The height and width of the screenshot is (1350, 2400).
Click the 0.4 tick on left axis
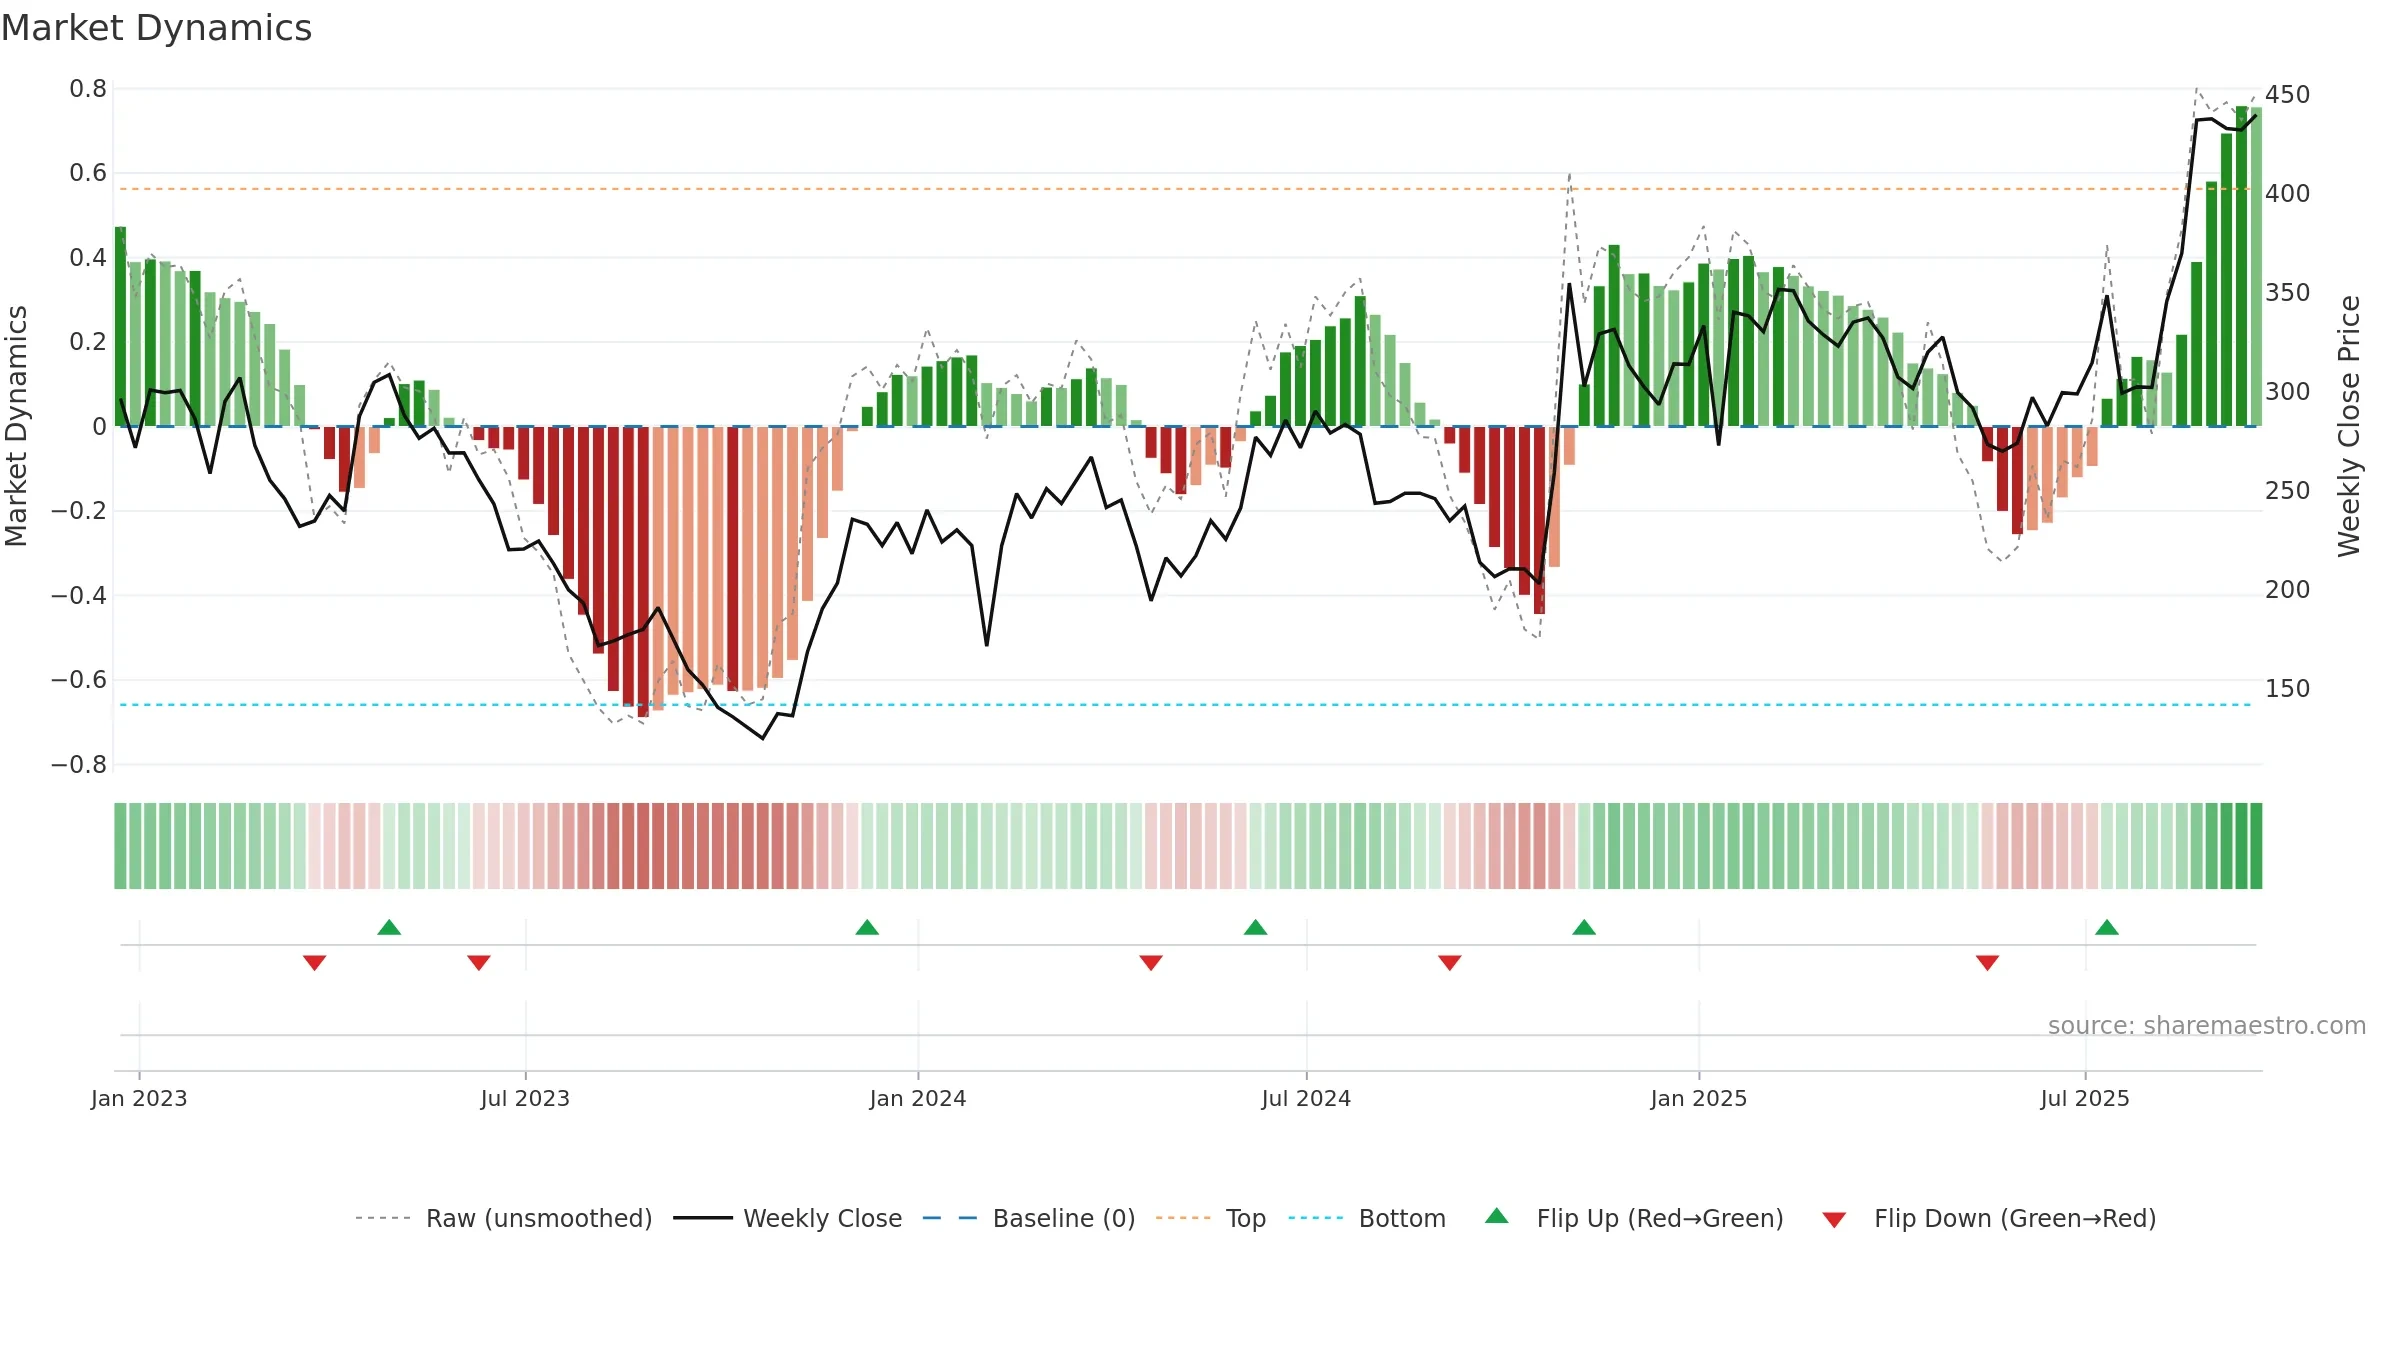point(88,258)
